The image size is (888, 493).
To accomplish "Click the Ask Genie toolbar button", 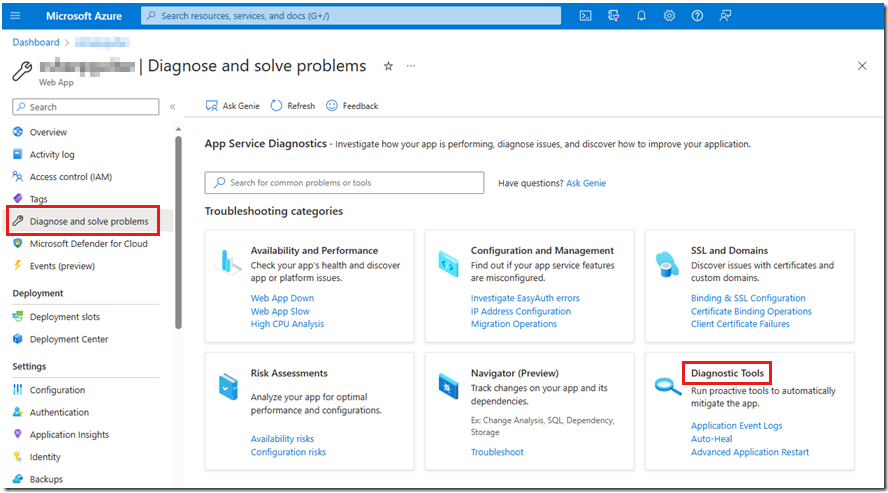I will coord(232,106).
